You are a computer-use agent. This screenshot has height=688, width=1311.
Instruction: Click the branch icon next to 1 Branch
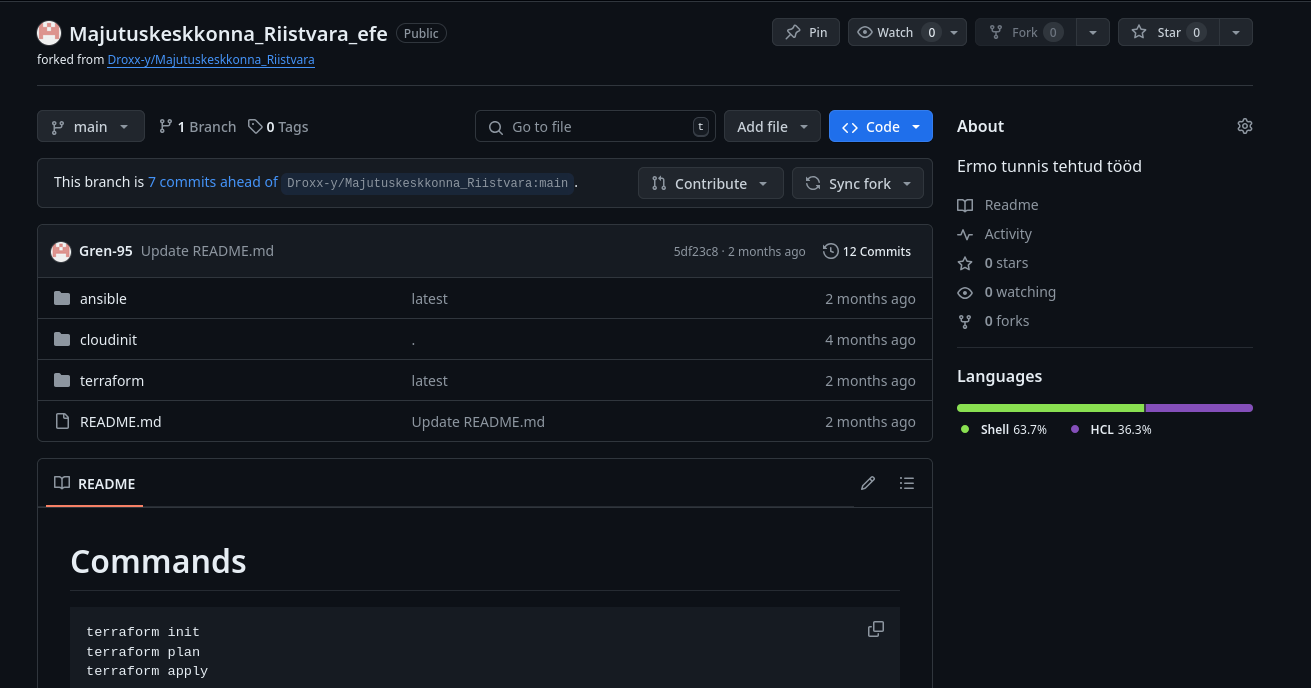coord(165,127)
